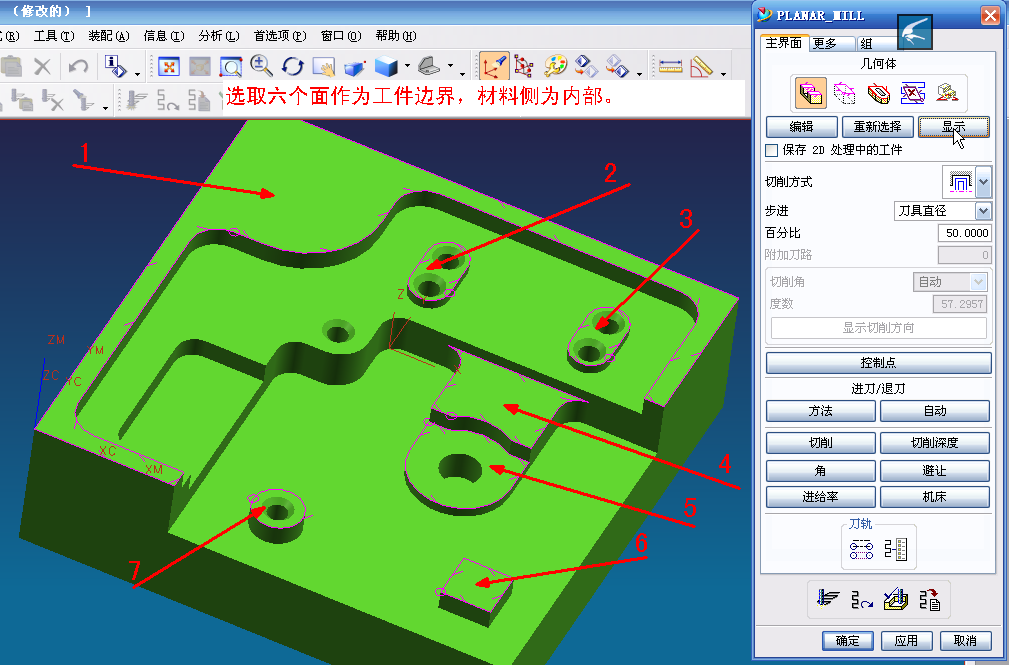Click the WCS dynamics icon beside WCS display
The width and height of the screenshot is (1009, 665).
click(x=524, y=66)
